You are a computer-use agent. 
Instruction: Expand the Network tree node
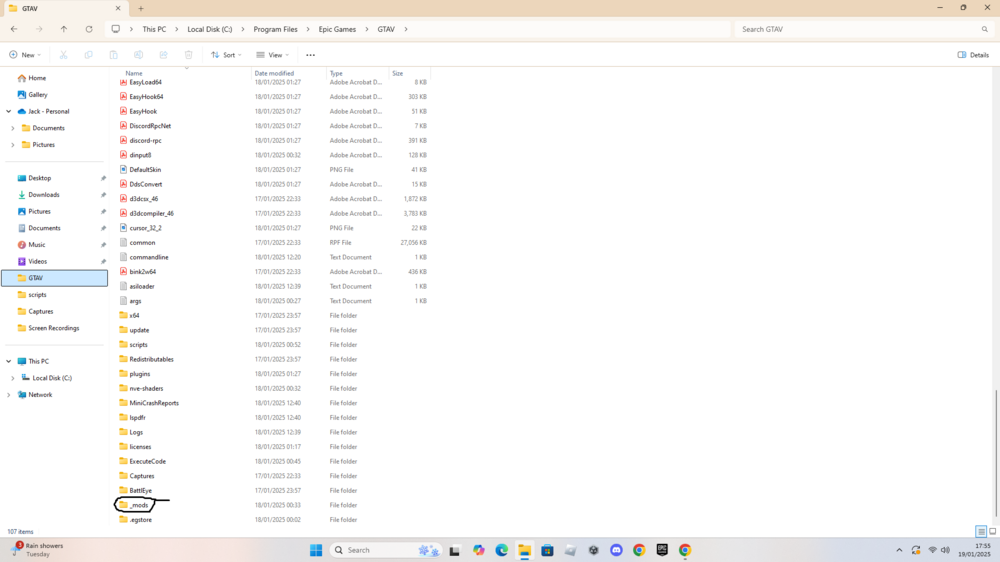click(x=9, y=395)
